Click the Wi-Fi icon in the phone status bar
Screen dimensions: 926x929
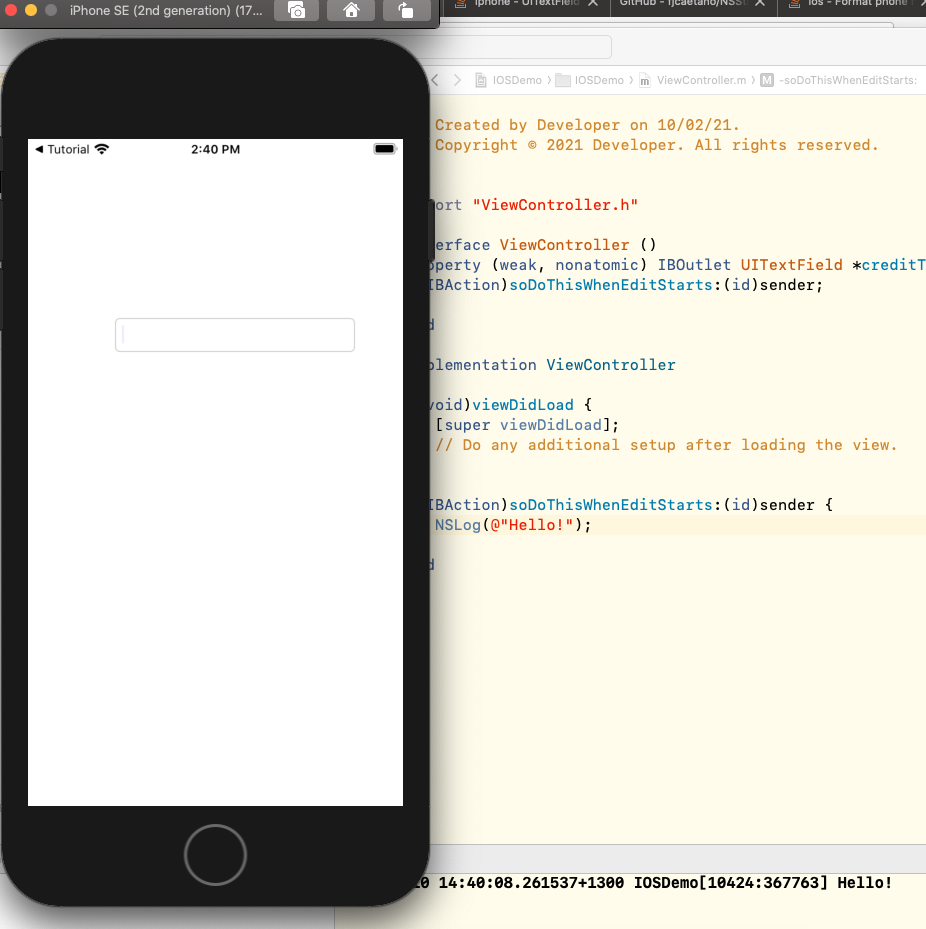click(x=102, y=149)
